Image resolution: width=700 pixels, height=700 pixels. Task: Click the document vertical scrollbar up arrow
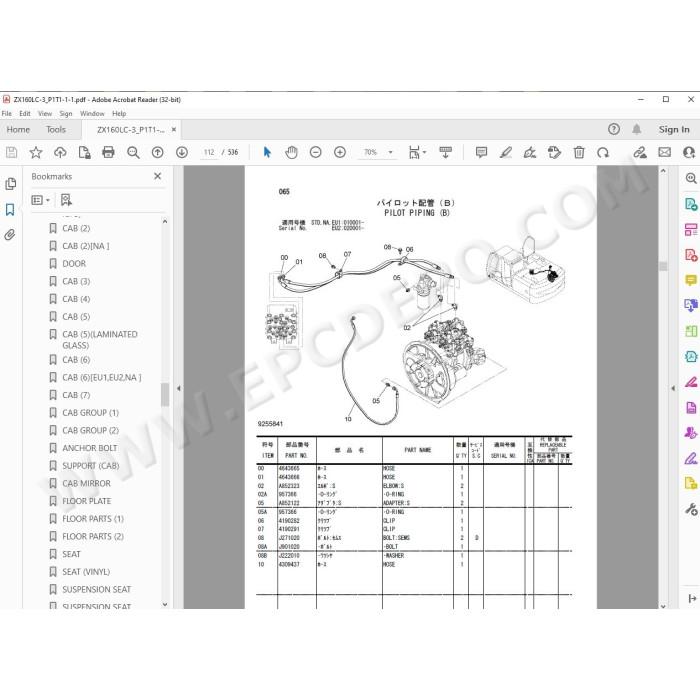pos(663,171)
